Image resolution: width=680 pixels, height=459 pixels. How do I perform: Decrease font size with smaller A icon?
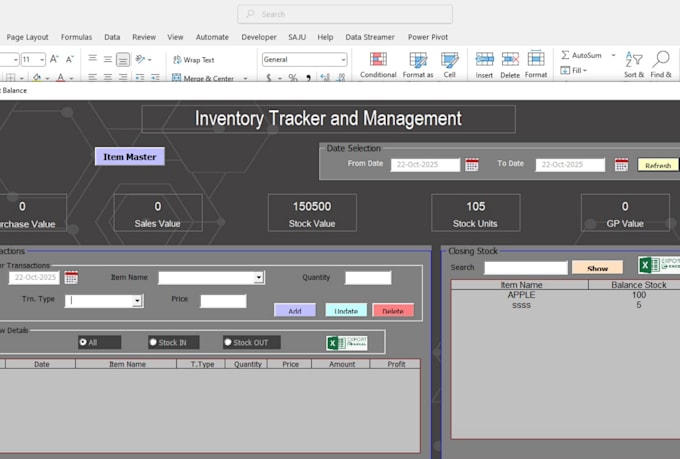coord(69,59)
